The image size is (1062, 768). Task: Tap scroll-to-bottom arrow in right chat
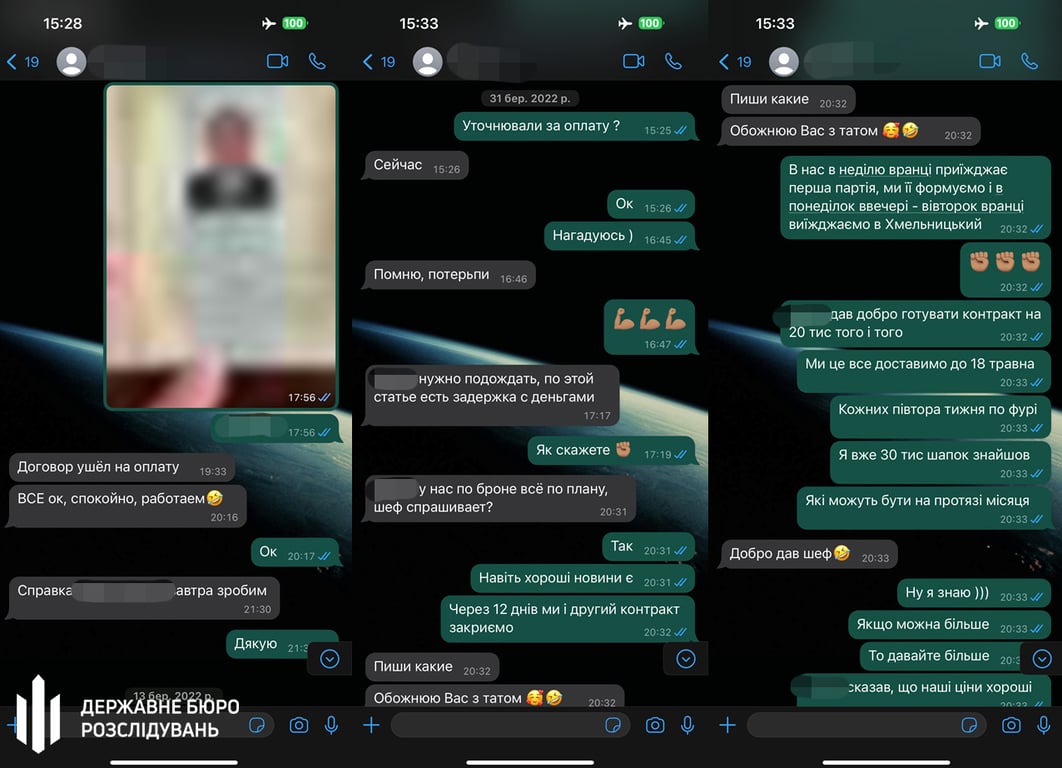click(1042, 658)
